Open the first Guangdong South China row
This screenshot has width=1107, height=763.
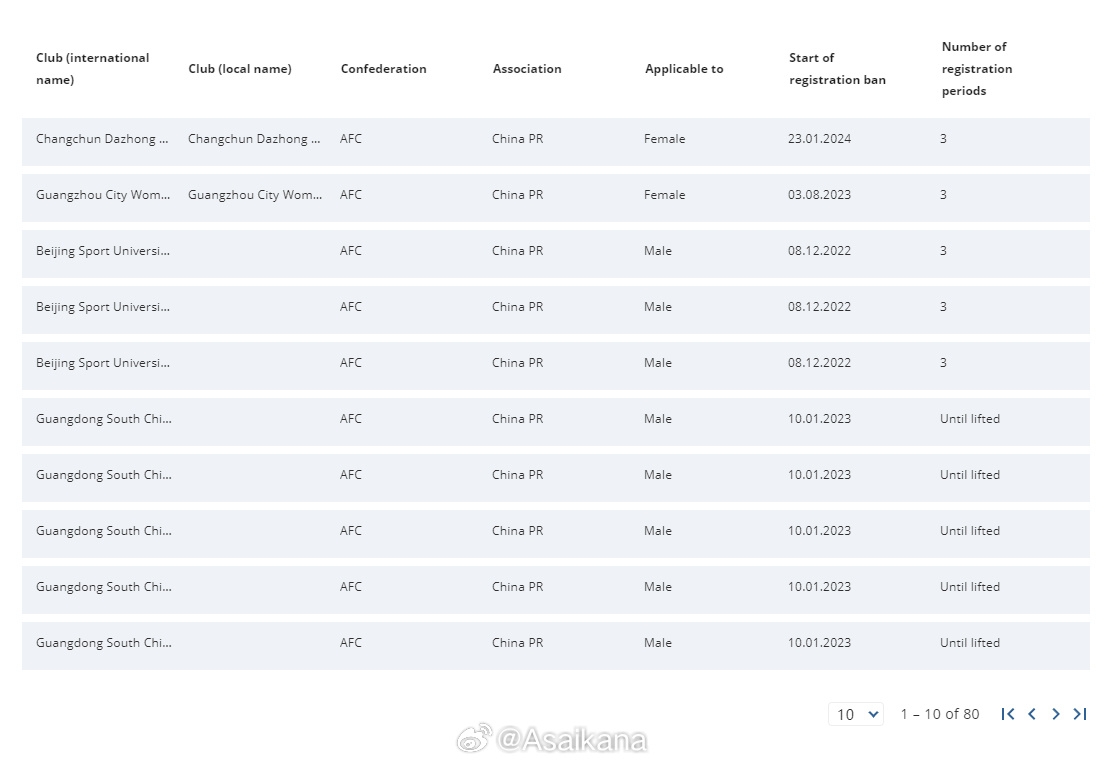(556, 421)
